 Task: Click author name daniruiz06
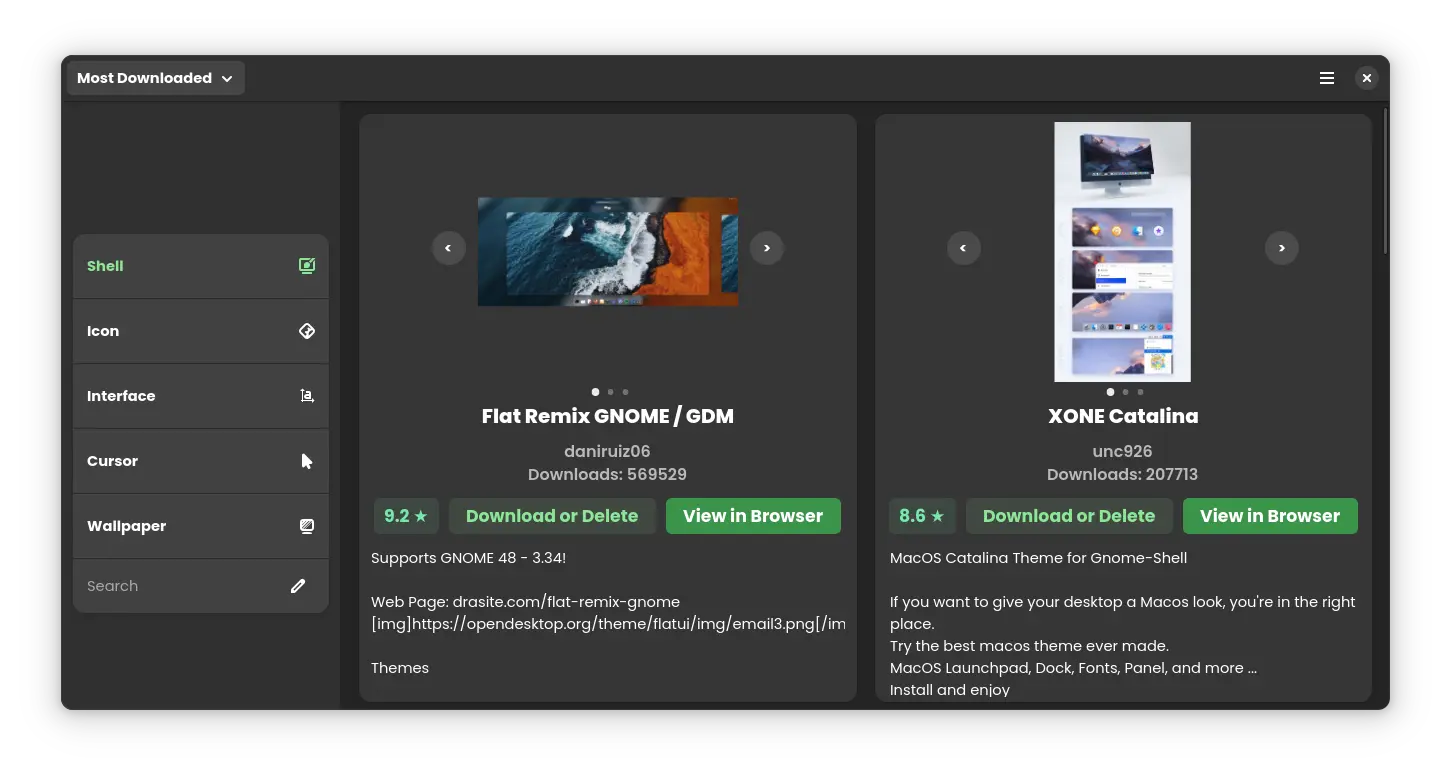pyautogui.click(x=608, y=451)
